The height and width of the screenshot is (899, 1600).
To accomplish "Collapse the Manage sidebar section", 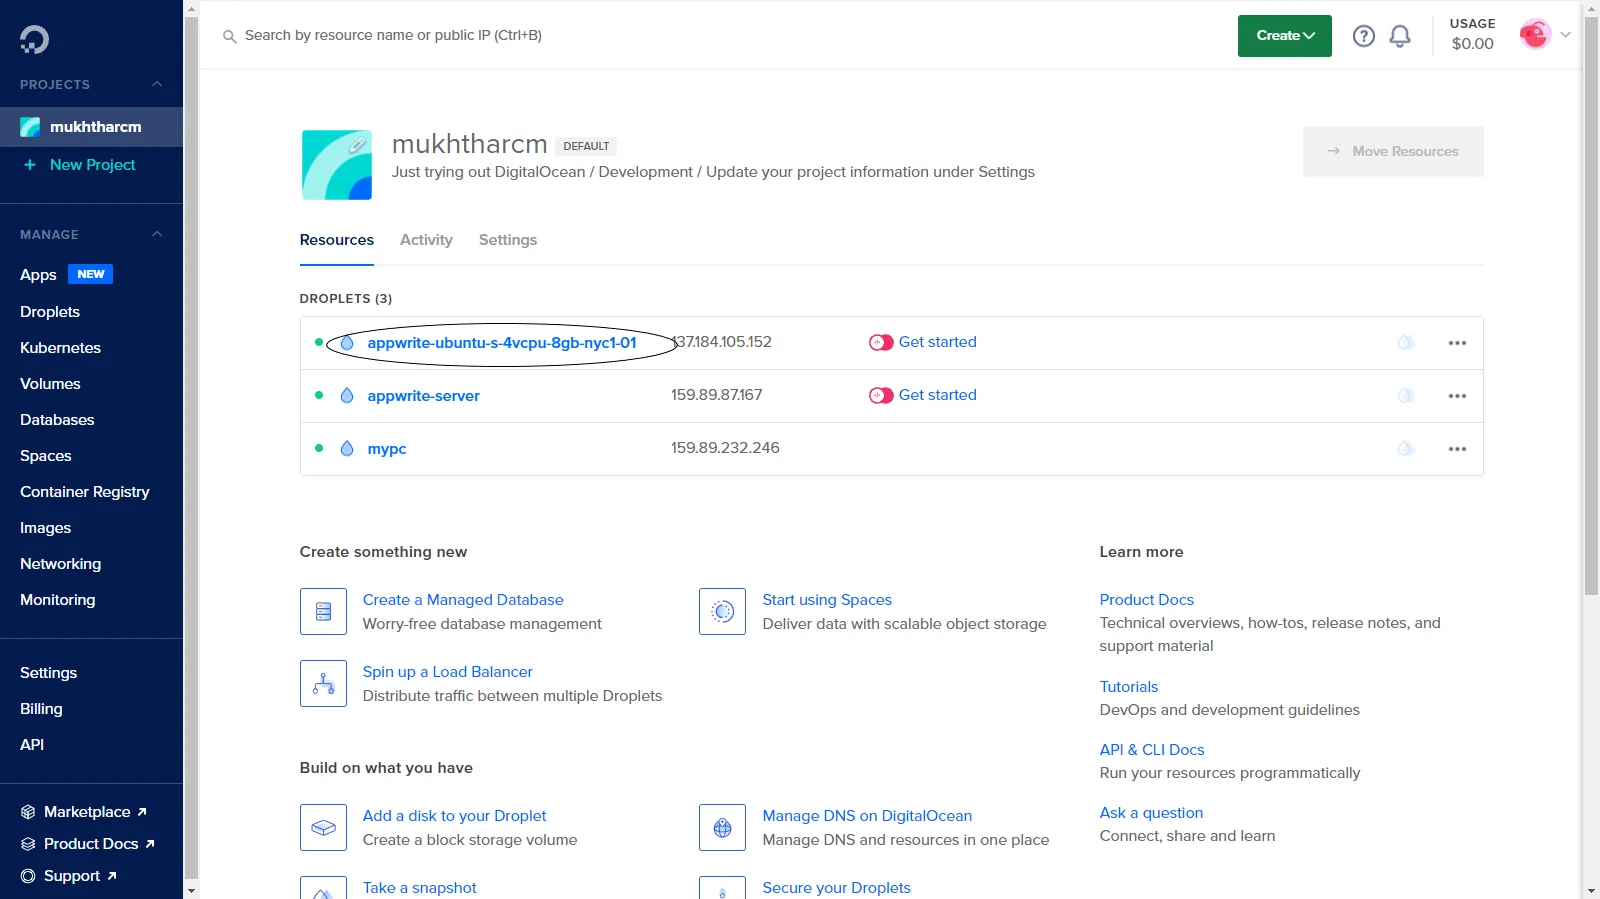I will click(157, 234).
